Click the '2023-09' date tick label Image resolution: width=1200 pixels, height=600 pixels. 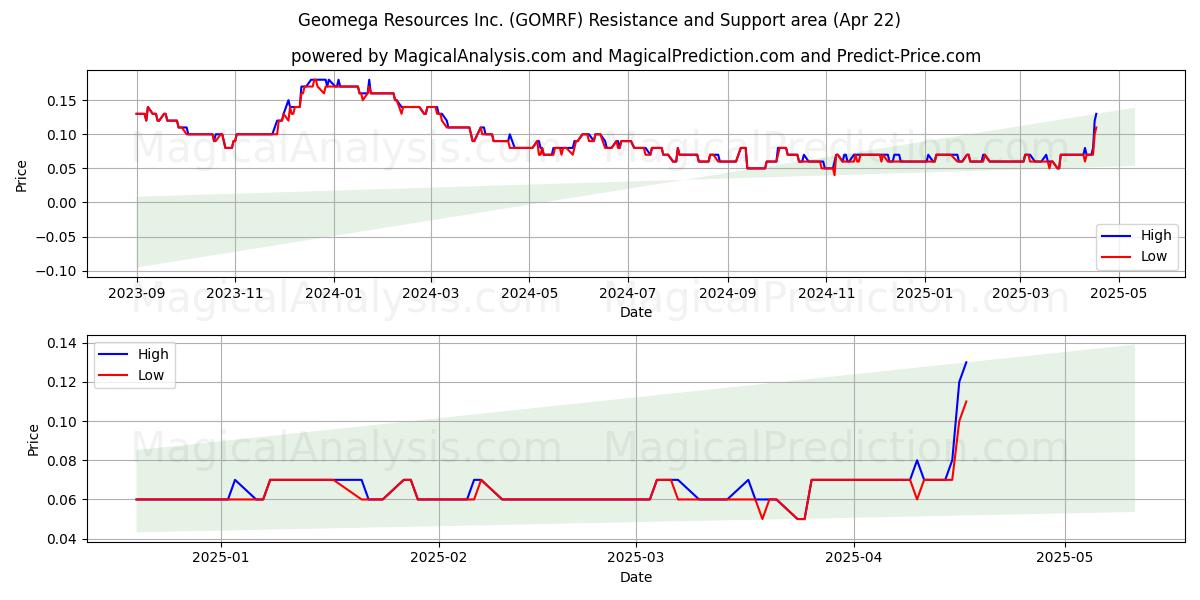click(x=137, y=292)
